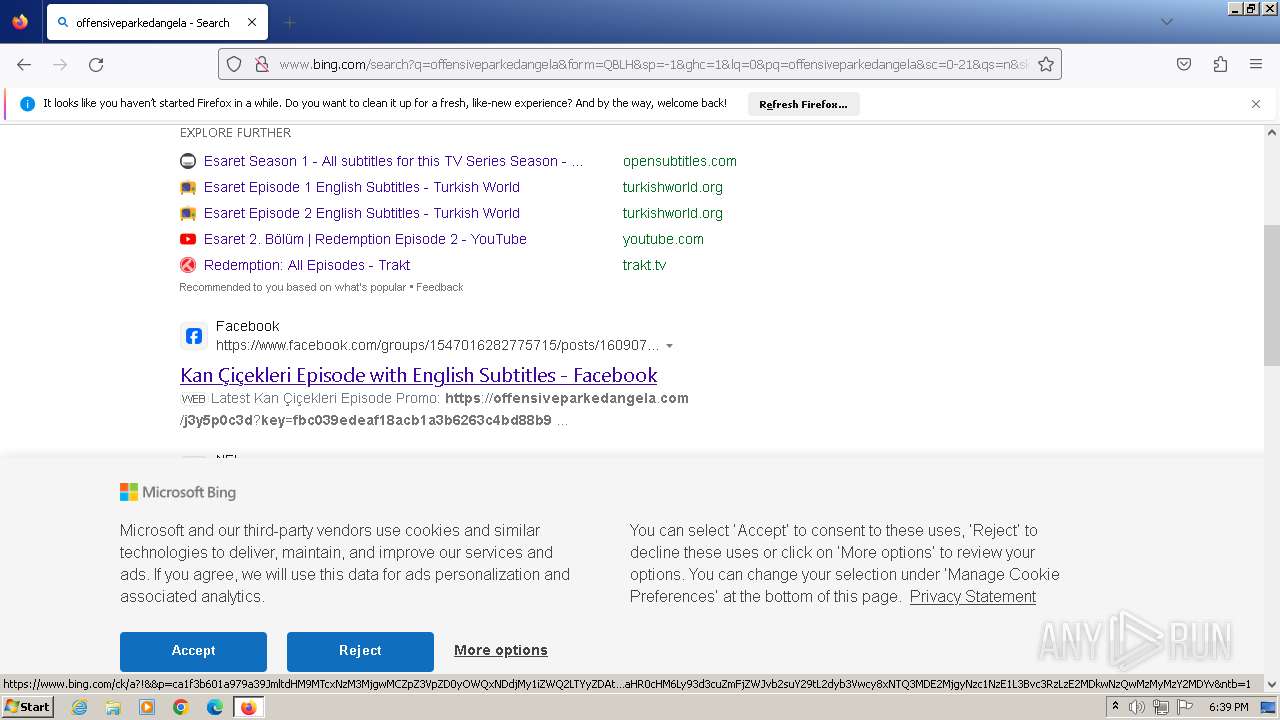Open the Extensions puzzle icon

[1220, 64]
